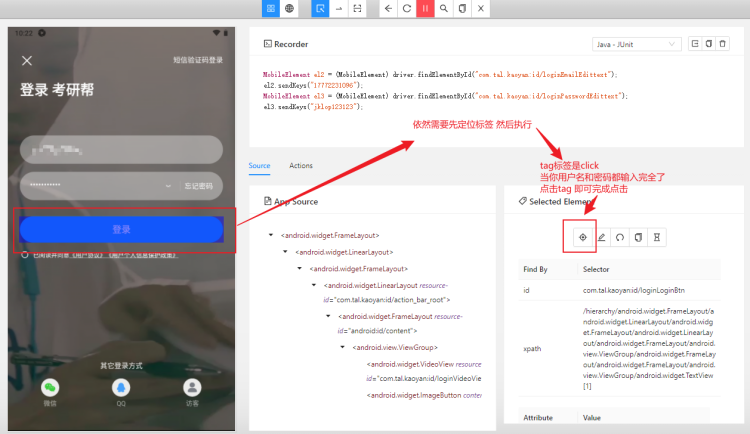Click the phone number input field
750x434 pixels.
121,150
